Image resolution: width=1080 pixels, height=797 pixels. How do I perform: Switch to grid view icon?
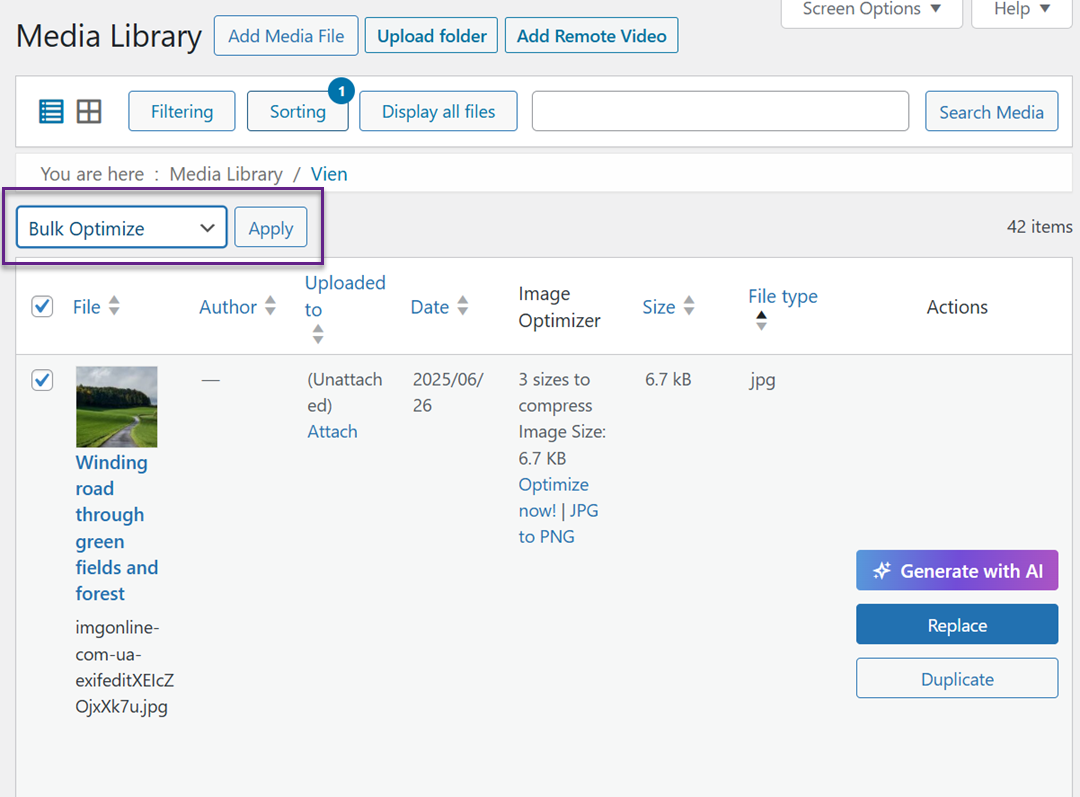(x=89, y=111)
